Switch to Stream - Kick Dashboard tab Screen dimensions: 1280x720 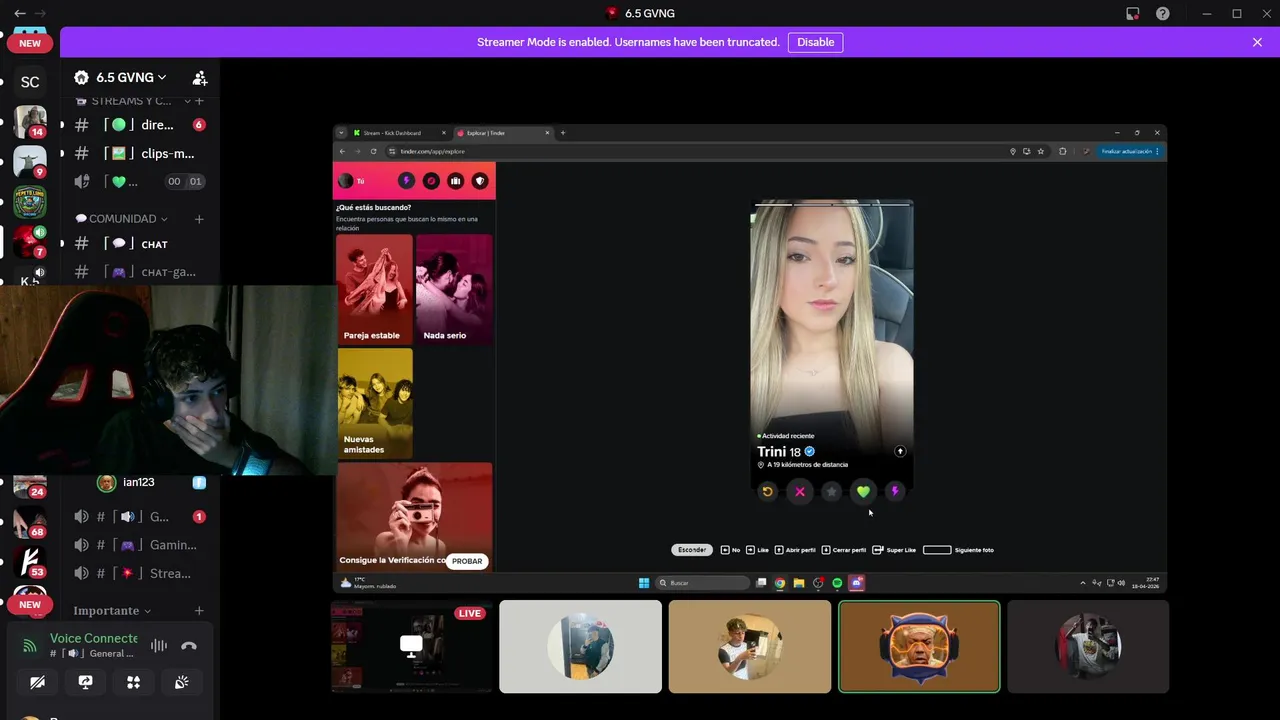(x=397, y=133)
